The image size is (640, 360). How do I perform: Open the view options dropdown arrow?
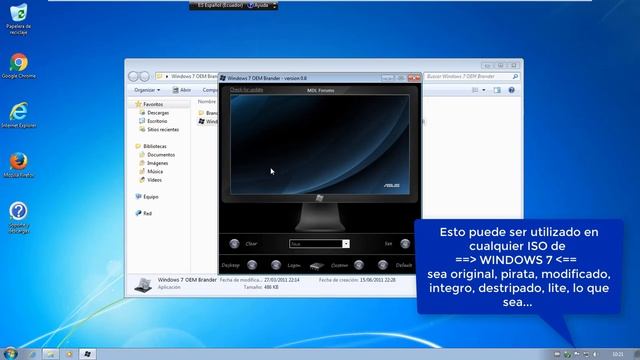(x=484, y=90)
